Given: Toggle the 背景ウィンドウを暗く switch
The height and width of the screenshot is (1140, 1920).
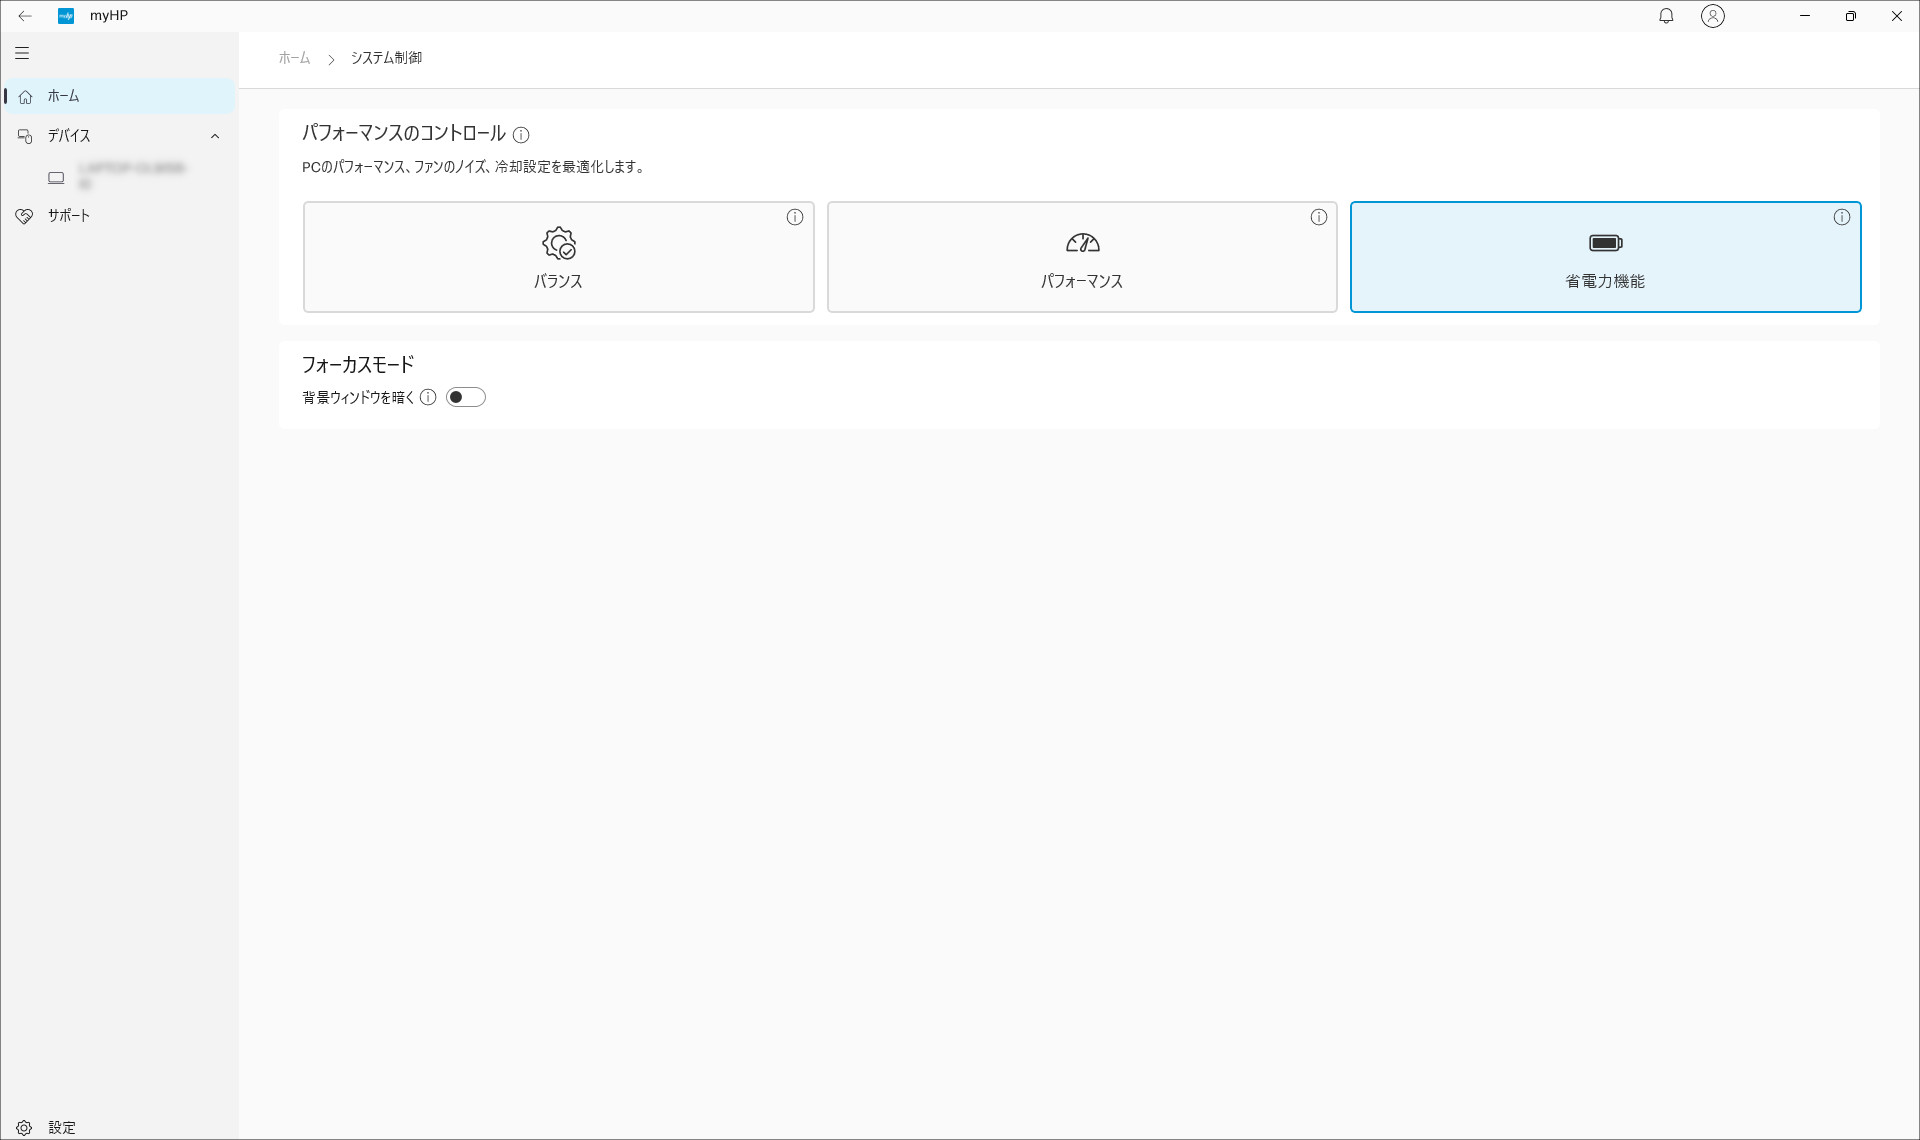Looking at the screenshot, I should [x=465, y=397].
